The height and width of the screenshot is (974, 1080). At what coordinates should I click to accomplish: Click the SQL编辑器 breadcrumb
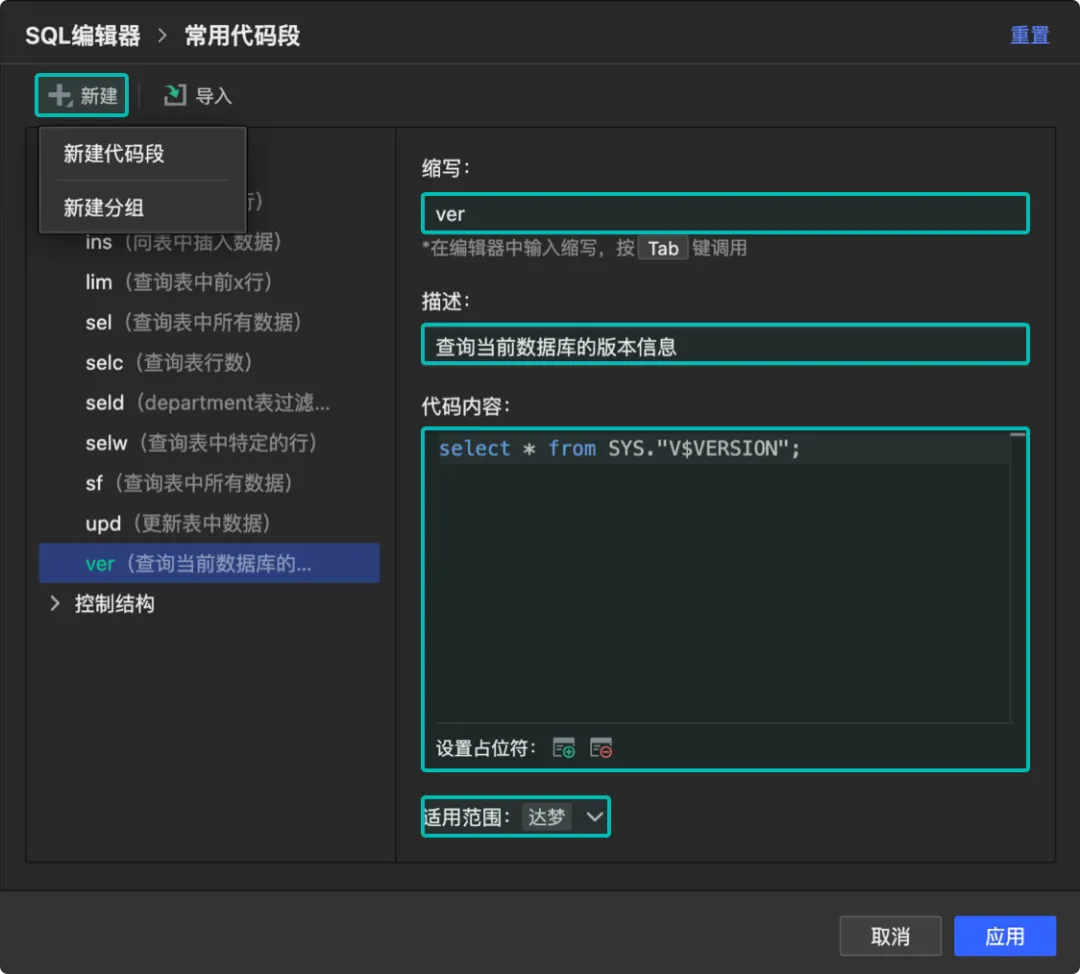pos(83,36)
